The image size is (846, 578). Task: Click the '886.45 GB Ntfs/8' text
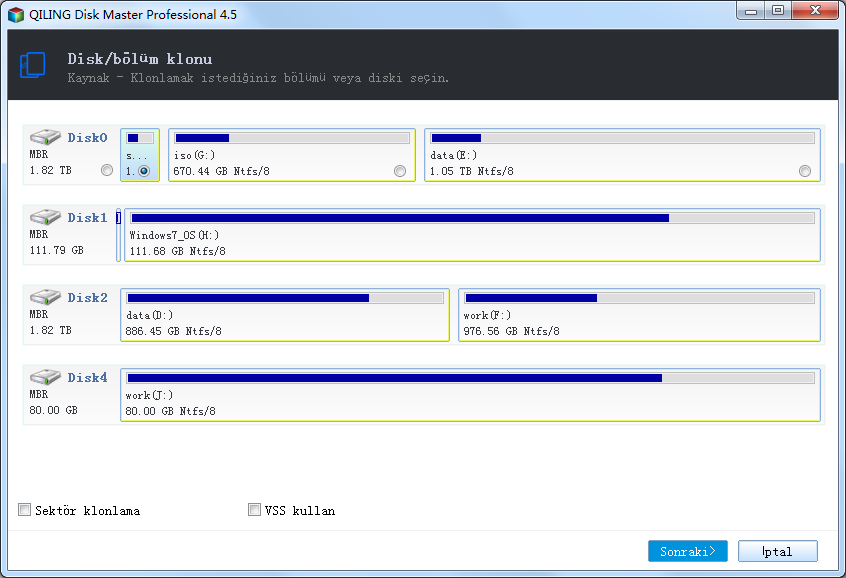coord(173,331)
